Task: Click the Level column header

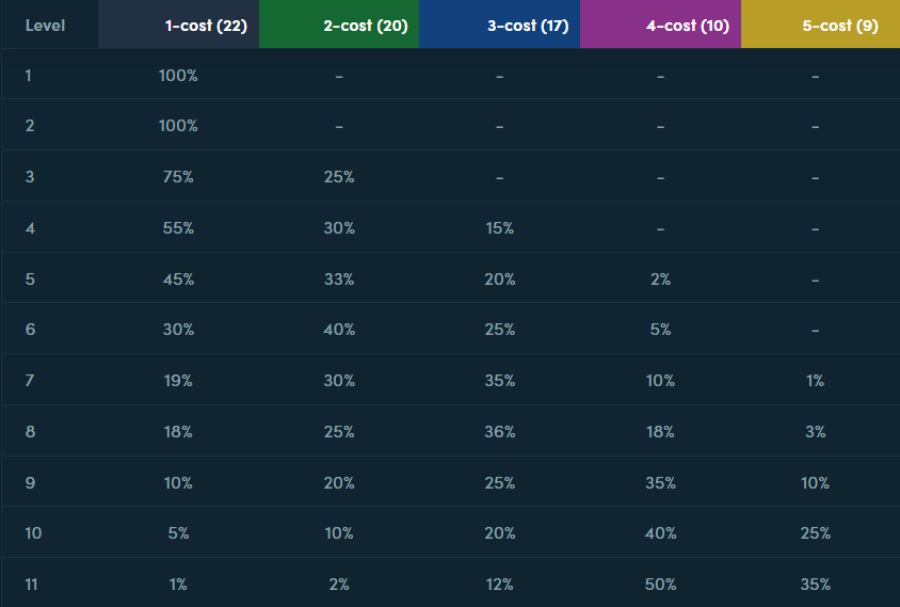Action: (45, 26)
